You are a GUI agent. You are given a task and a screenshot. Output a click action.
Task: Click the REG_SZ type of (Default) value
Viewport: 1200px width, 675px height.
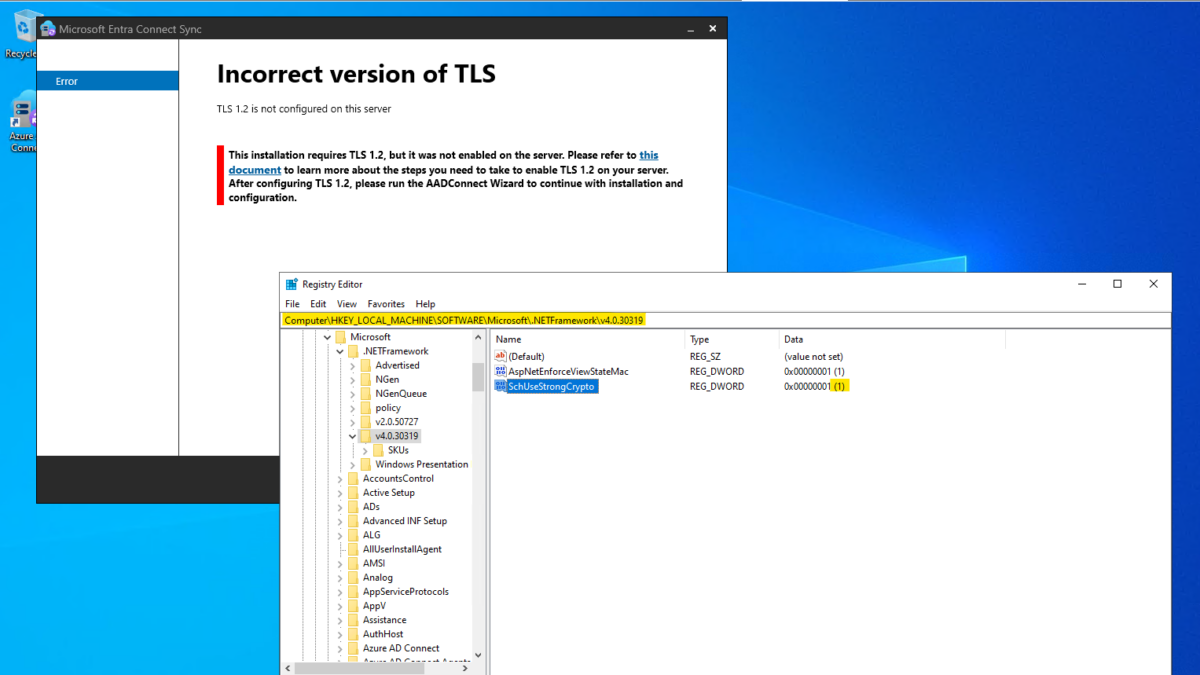(x=707, y=357)
